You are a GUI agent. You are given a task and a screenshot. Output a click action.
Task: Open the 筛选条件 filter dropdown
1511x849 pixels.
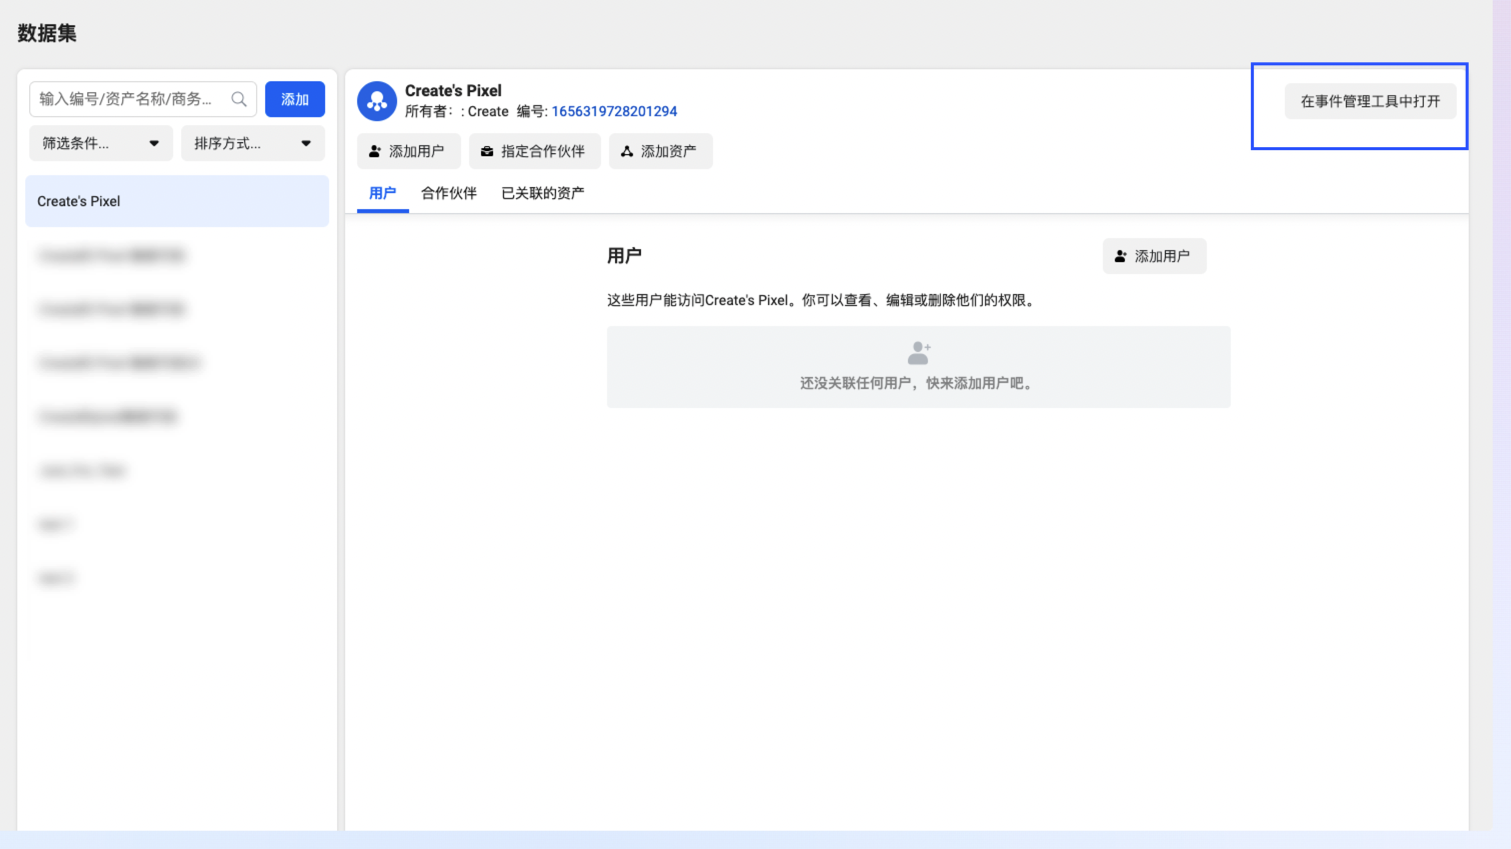pyautogui.click(x=101, y=143)
